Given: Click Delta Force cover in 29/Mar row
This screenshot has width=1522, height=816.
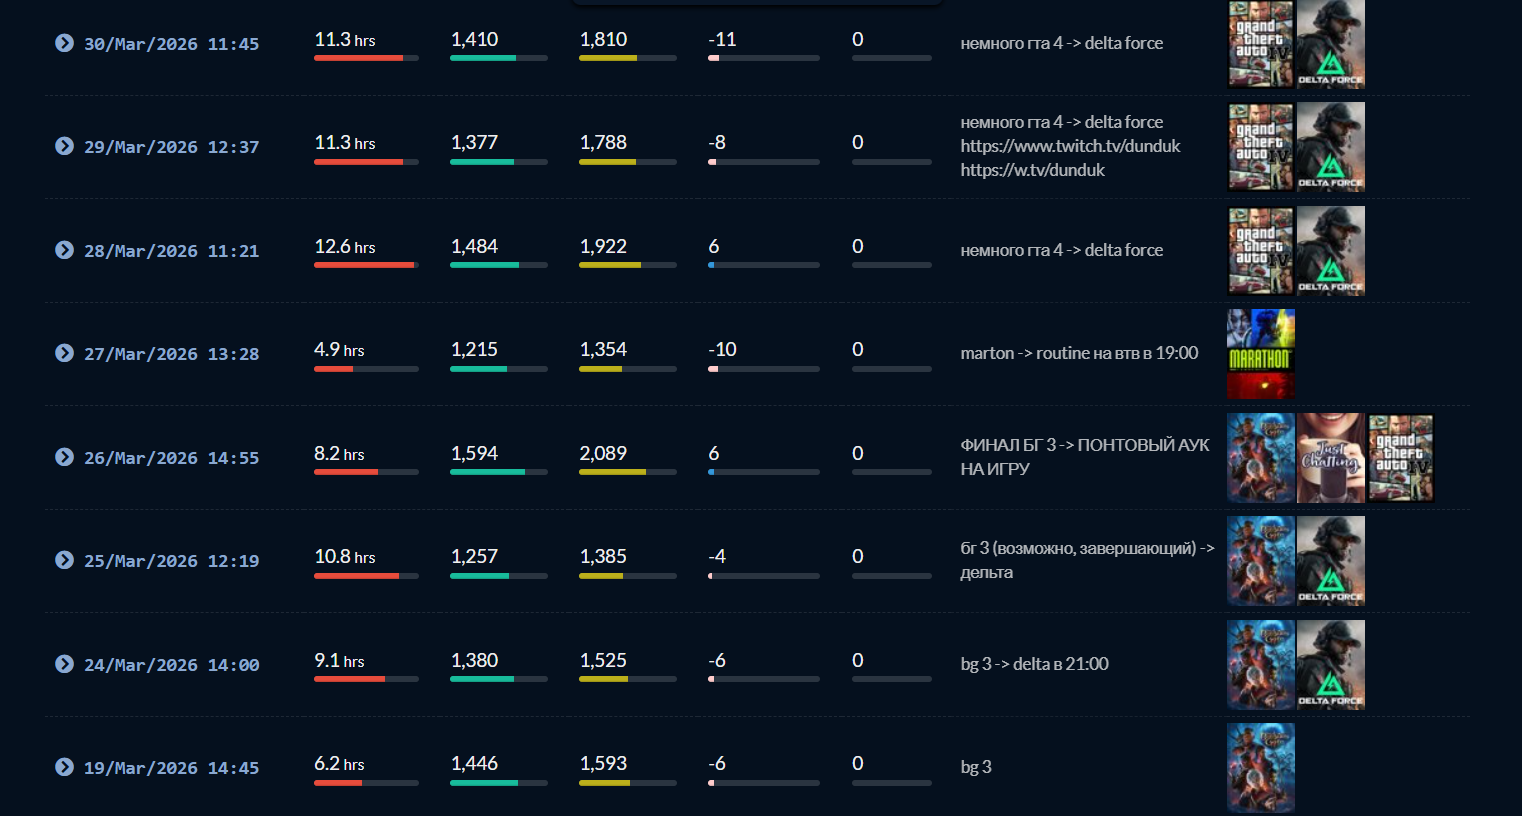Looking at the screenshot, I should pyautogui.click(x=1331, y=147).
